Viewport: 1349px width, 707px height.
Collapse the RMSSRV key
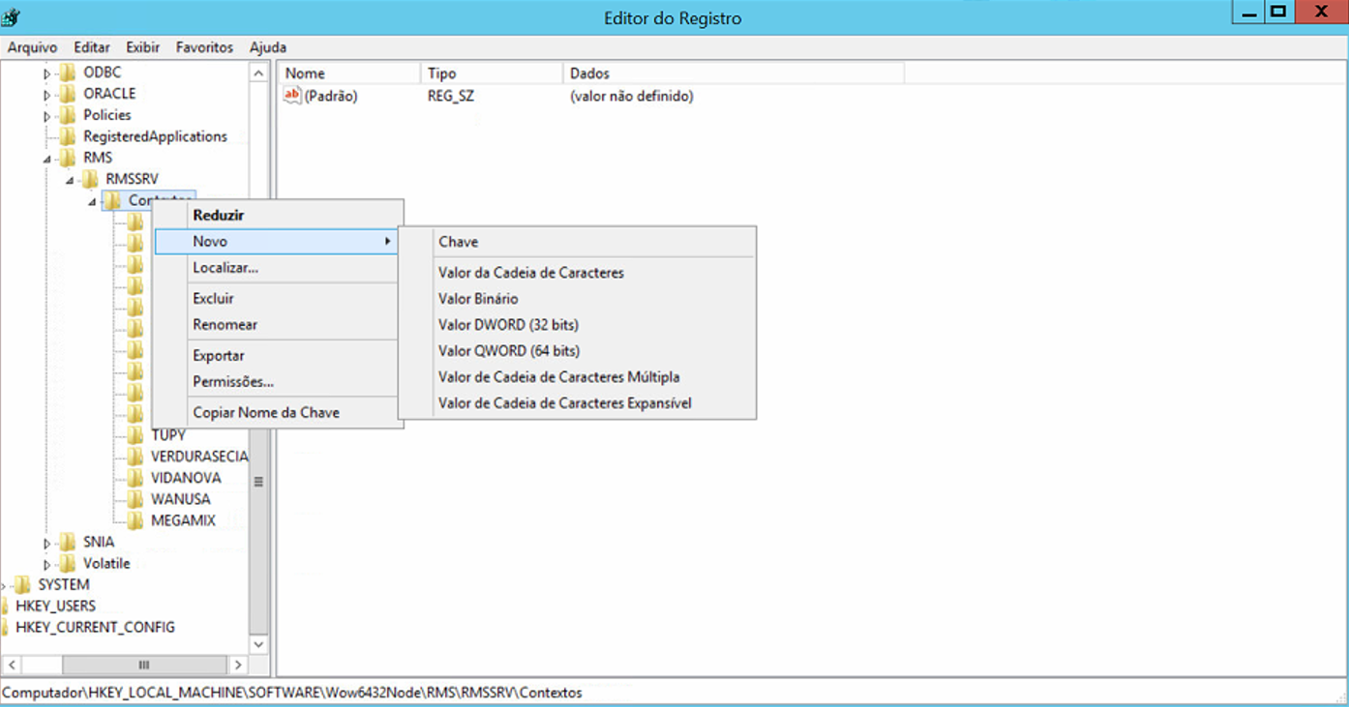tap(69, 180)
